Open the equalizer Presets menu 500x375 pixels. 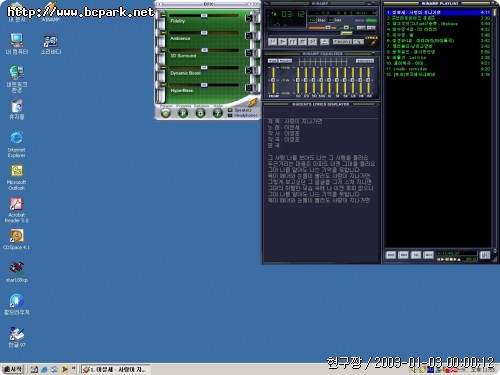point(365,61)
